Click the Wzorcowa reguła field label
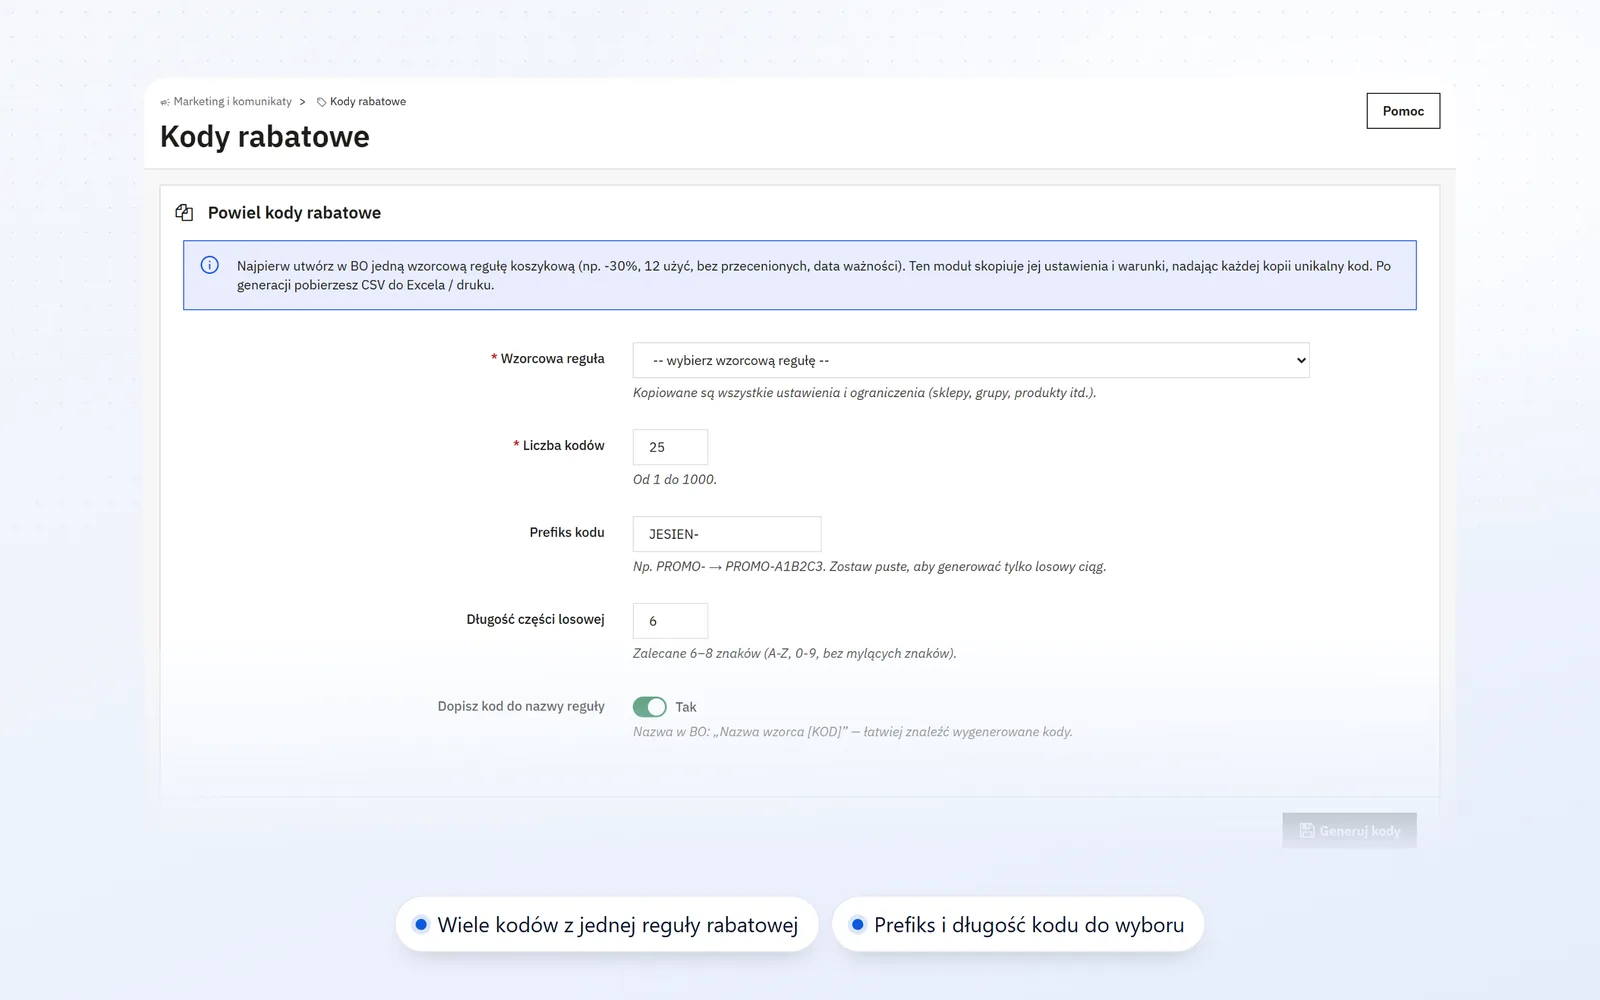This screenshot has width=1600, height=1000. click(x=552, y=359)
